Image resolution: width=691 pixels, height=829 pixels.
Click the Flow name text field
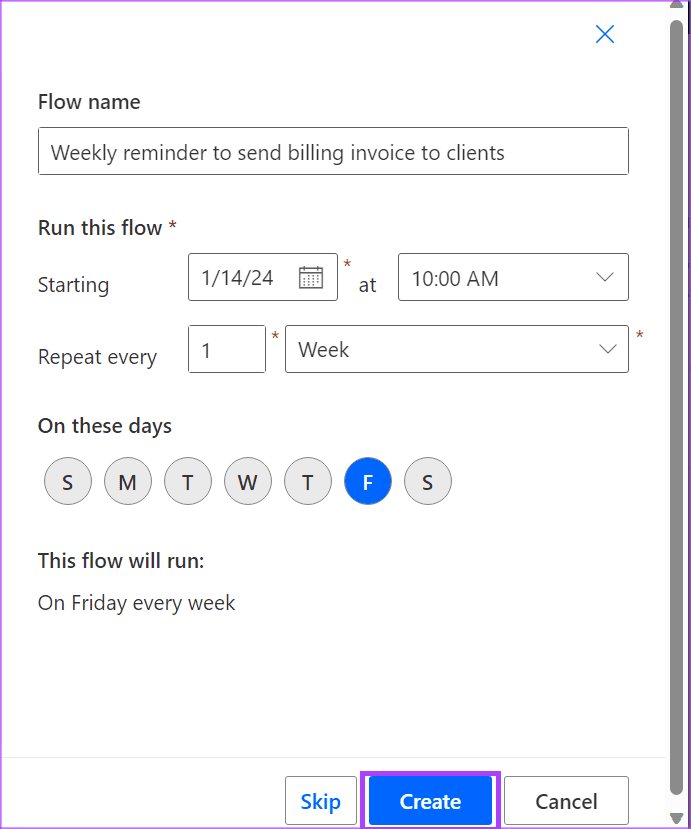click(x=333, y=152)
